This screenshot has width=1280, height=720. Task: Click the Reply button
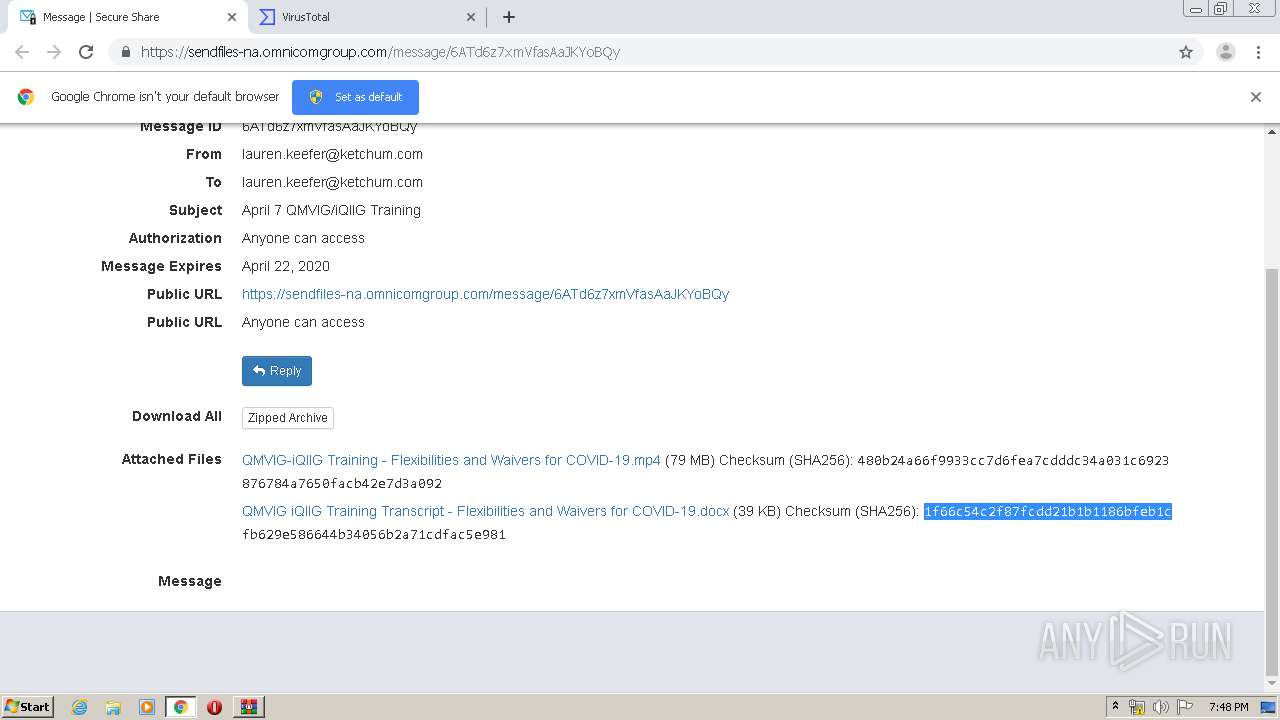coord(277,371)
